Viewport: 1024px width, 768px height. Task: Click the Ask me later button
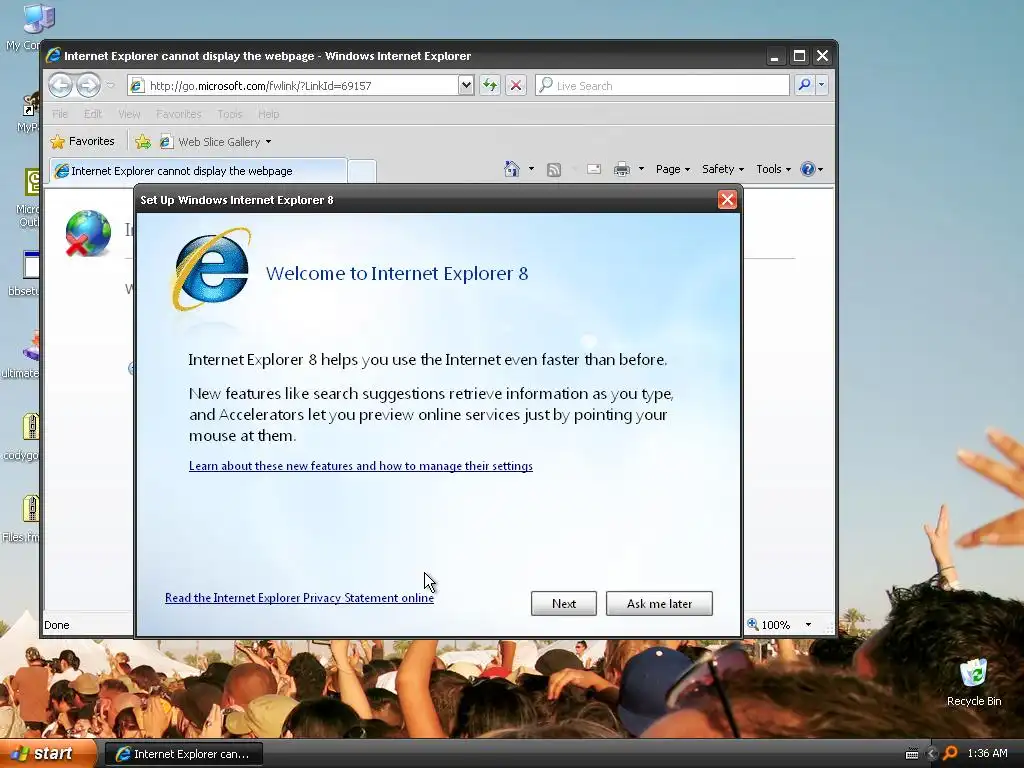pyautogui.click(x=659, y=603)
